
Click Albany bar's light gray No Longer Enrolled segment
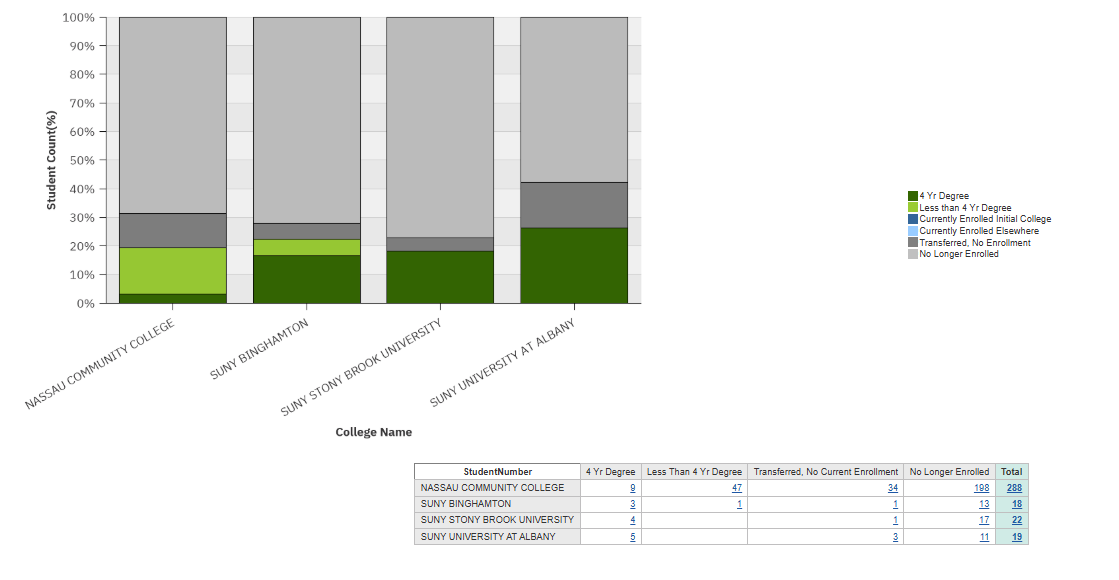click(574, 100)
